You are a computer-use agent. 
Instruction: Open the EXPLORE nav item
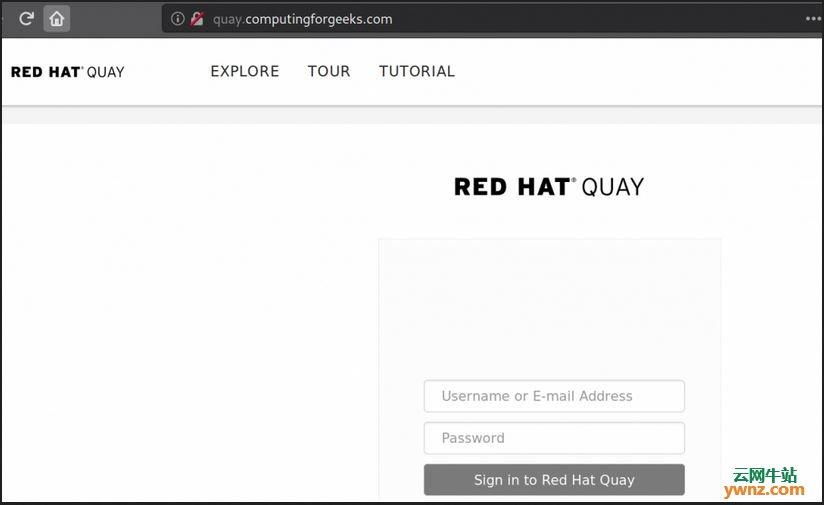coord(245,71)
